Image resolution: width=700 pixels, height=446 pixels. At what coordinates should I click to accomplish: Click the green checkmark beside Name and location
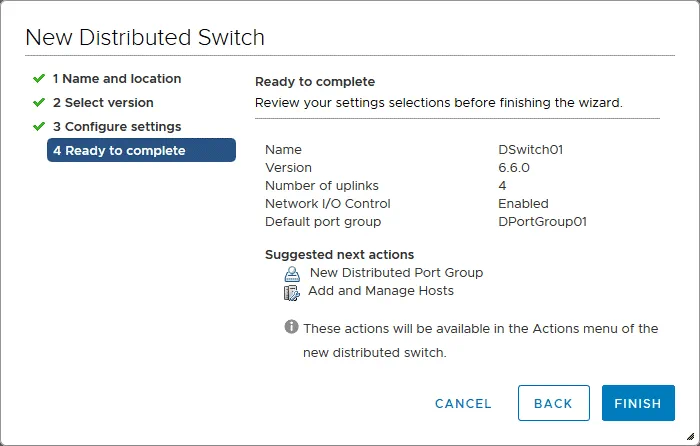tap(39, 78)
